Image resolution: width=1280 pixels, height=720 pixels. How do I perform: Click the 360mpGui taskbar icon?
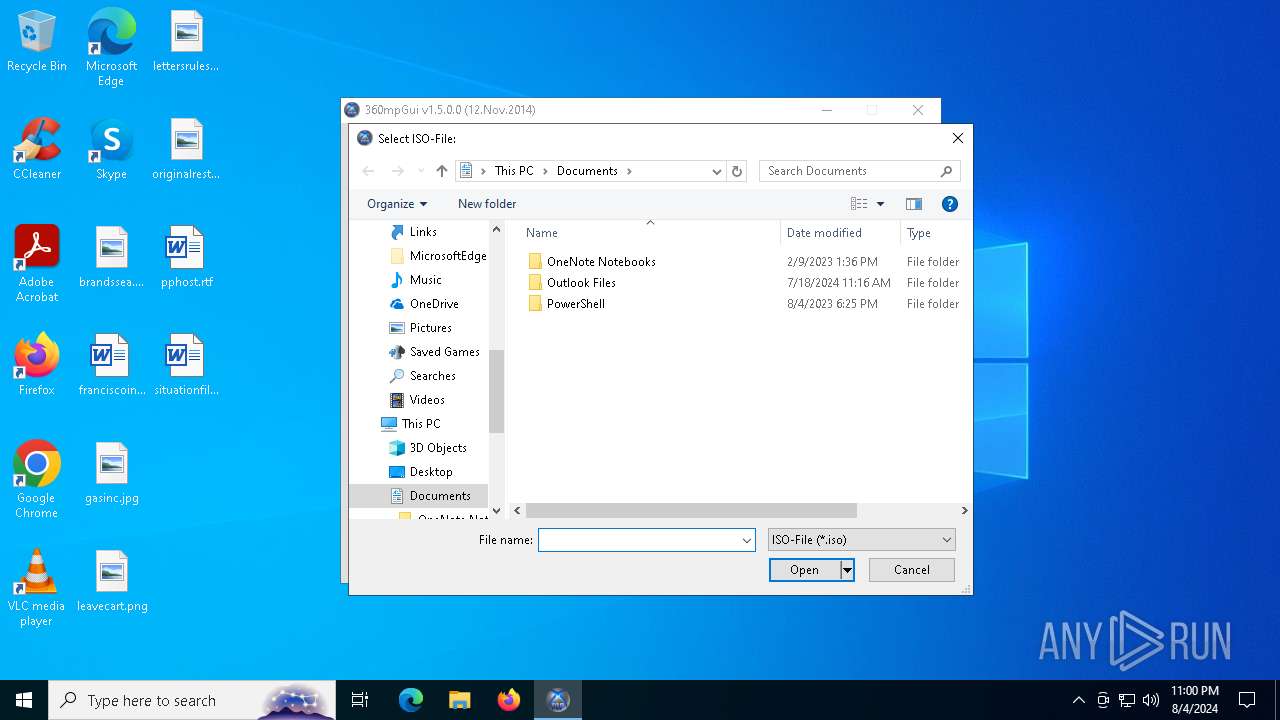(558, 700)
